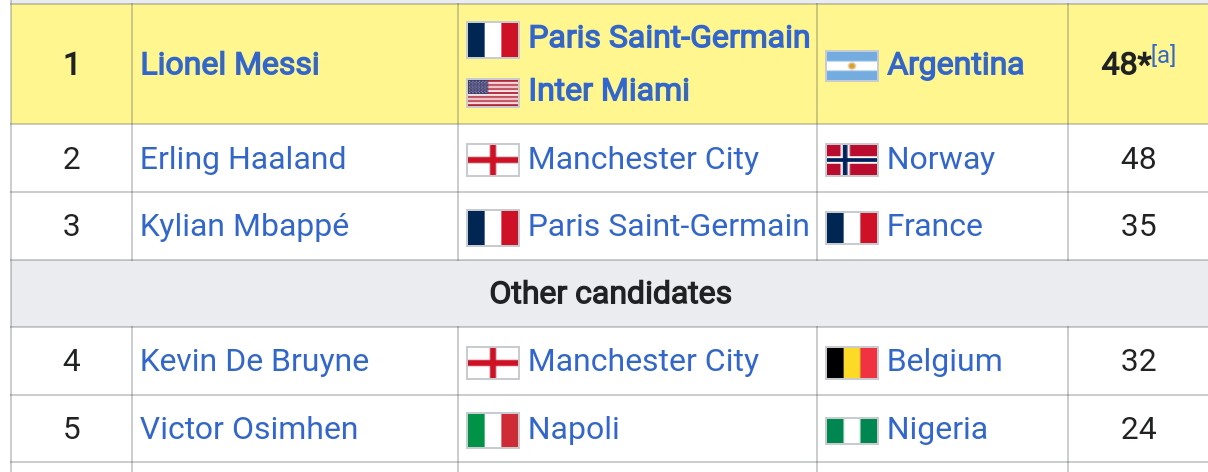The width and height of the screenshot is (1208, 472).
Task: Click the Norway flag icon
Action: (851, 160)
